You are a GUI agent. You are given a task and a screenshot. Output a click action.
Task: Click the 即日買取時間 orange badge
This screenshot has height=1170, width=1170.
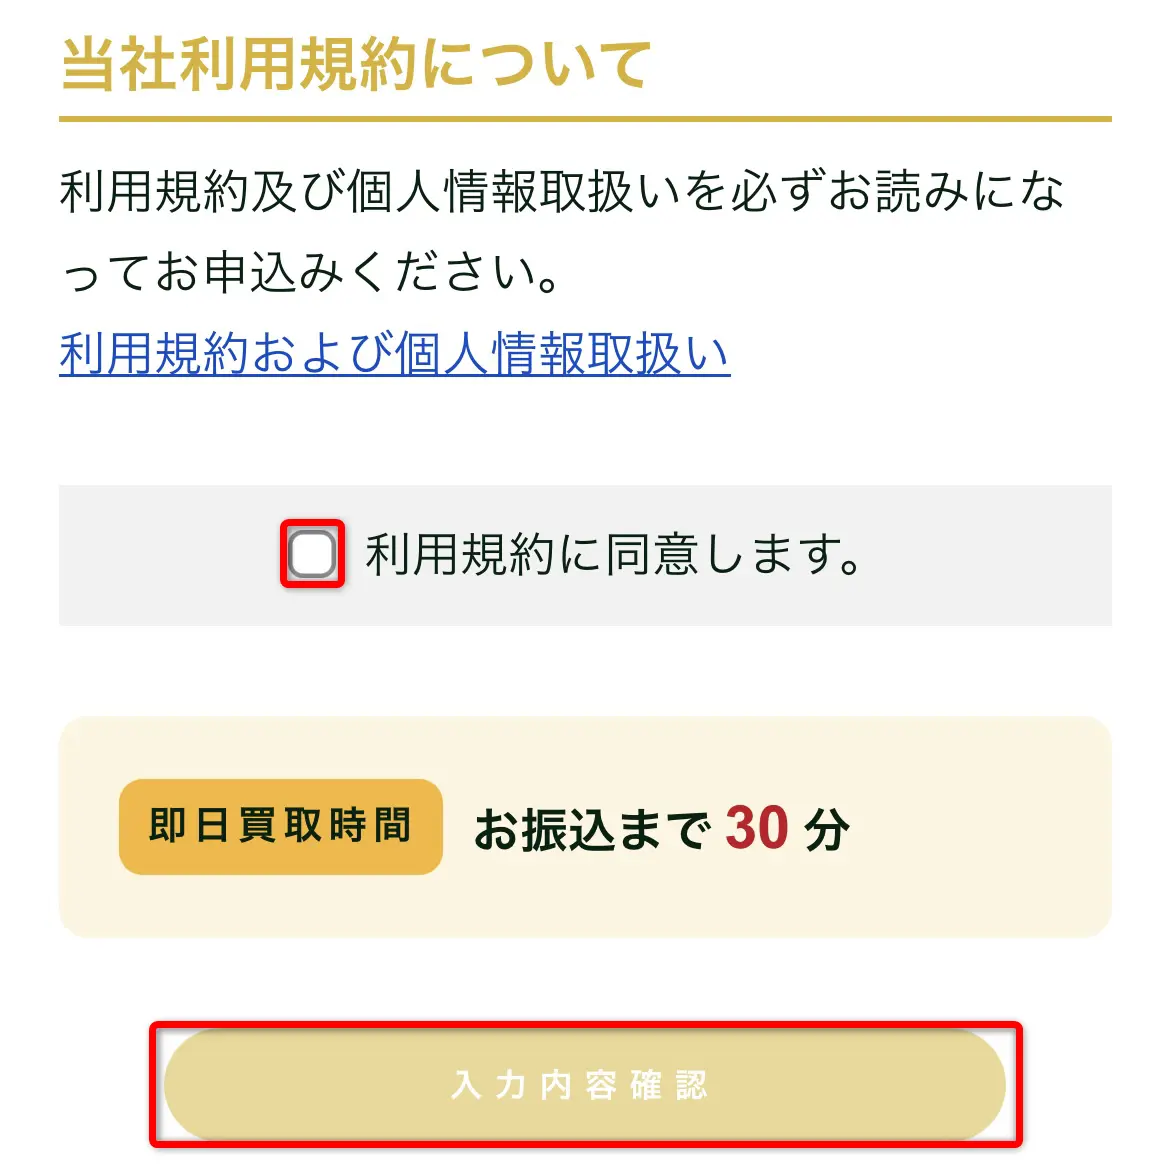click(x=280, y=827)
